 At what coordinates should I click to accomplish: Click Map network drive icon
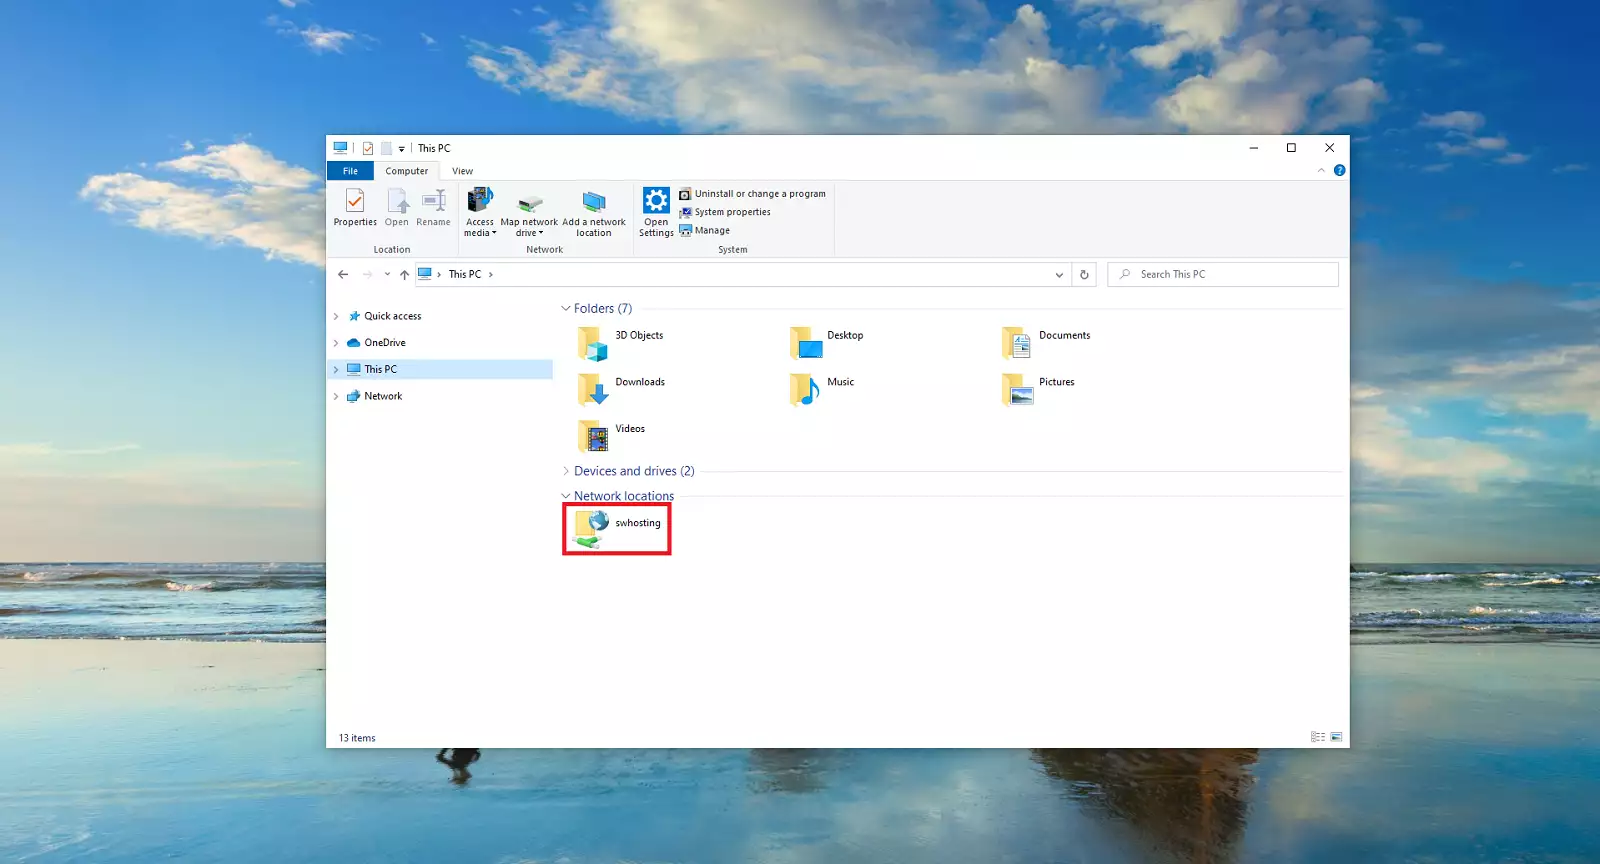tap(529, 211)
